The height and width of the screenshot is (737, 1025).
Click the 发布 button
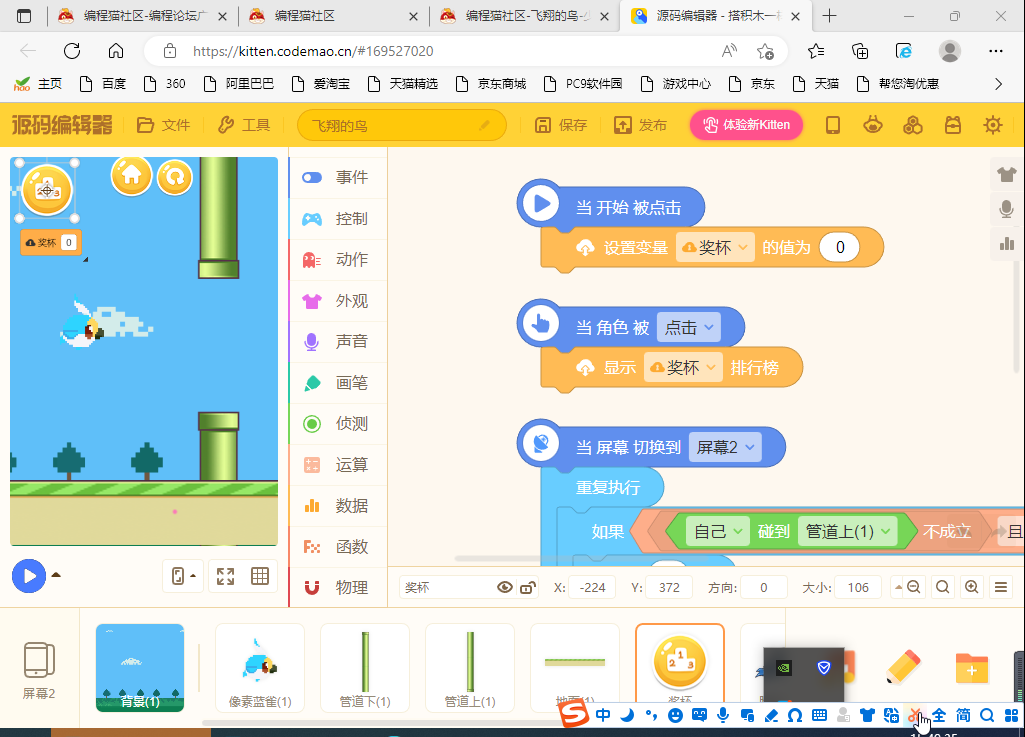640,125
